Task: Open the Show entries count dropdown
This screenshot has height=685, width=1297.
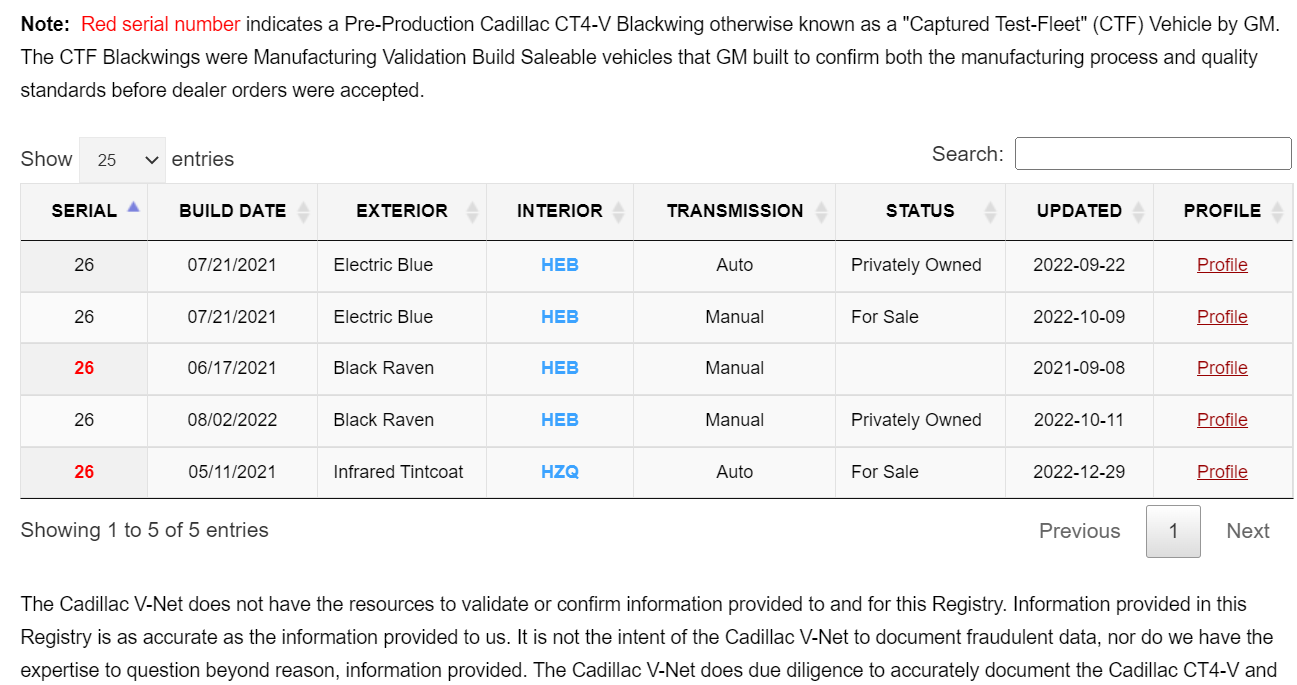Action: [x=122, y=160]
